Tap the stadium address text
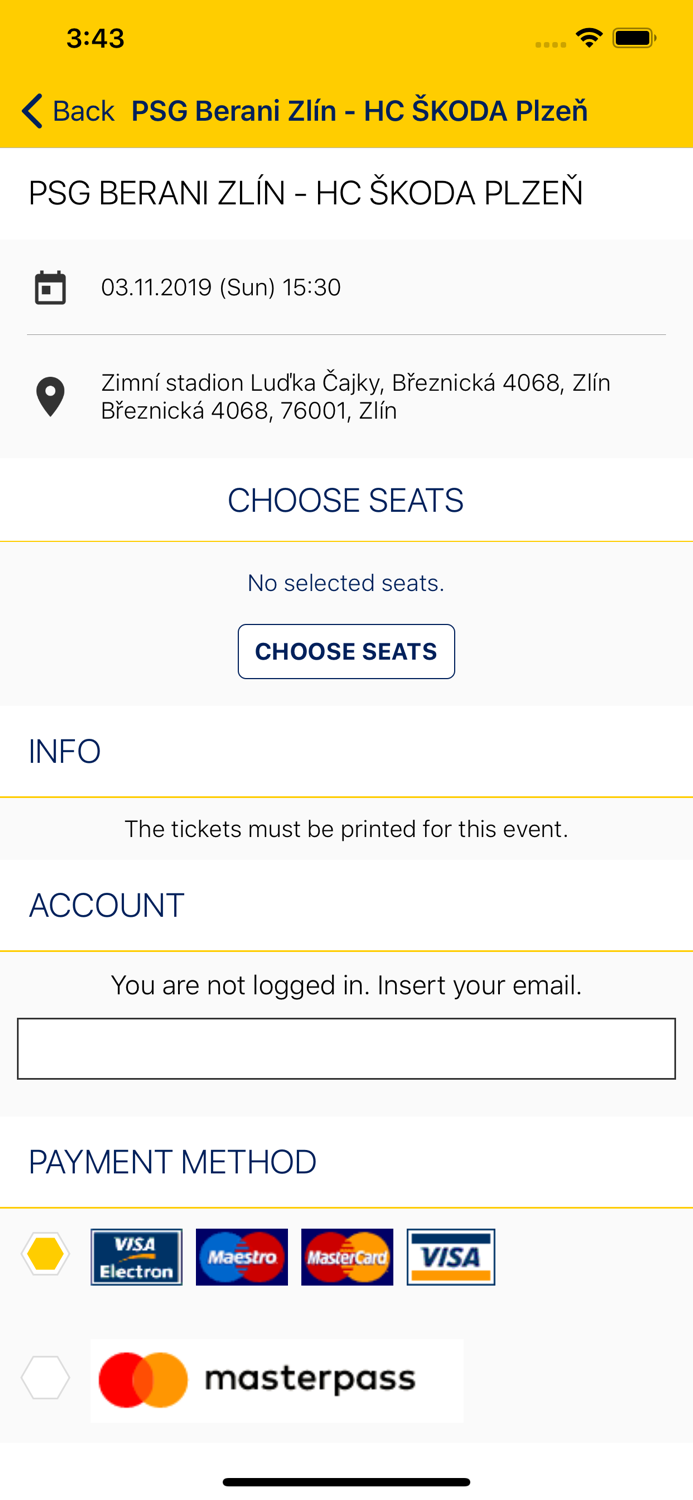Viewport: 693px width, 1500px height. [356, 397]
